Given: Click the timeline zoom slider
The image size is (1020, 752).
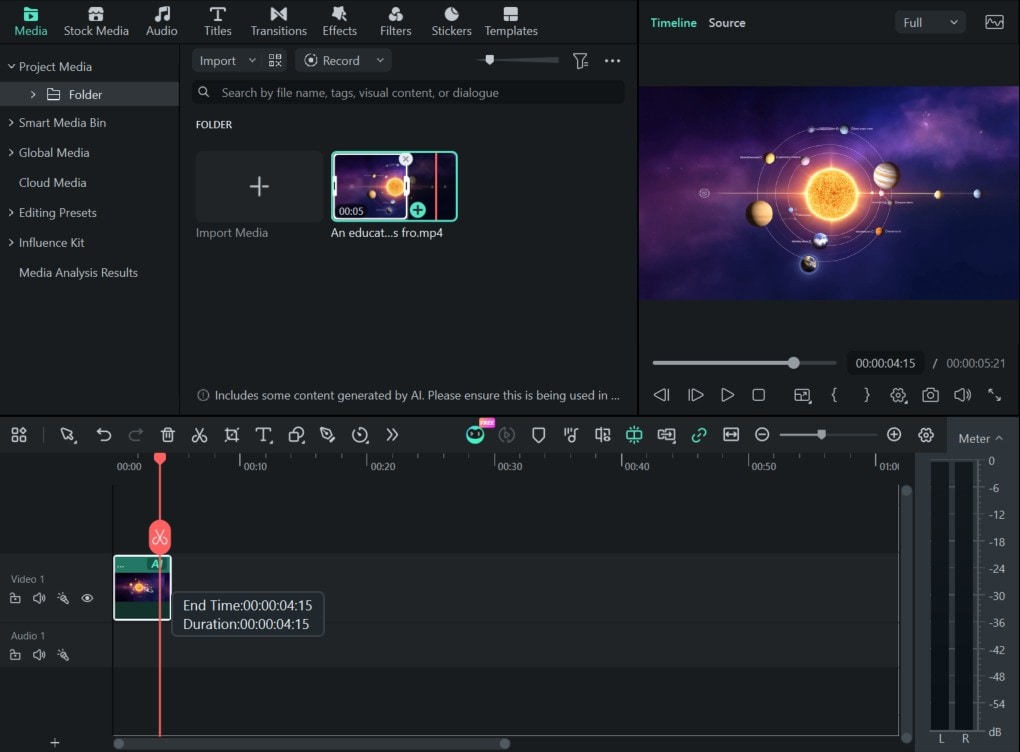Looking at the screenshot, I should (827, 435).
